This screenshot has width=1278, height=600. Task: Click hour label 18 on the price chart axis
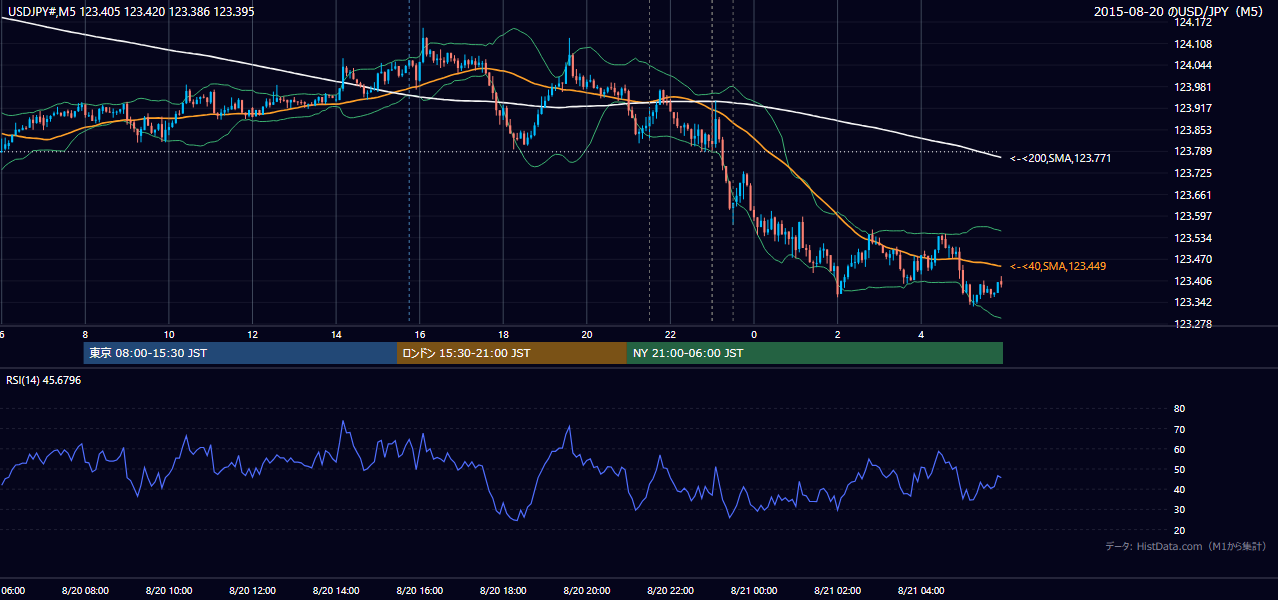coord(503,334)
